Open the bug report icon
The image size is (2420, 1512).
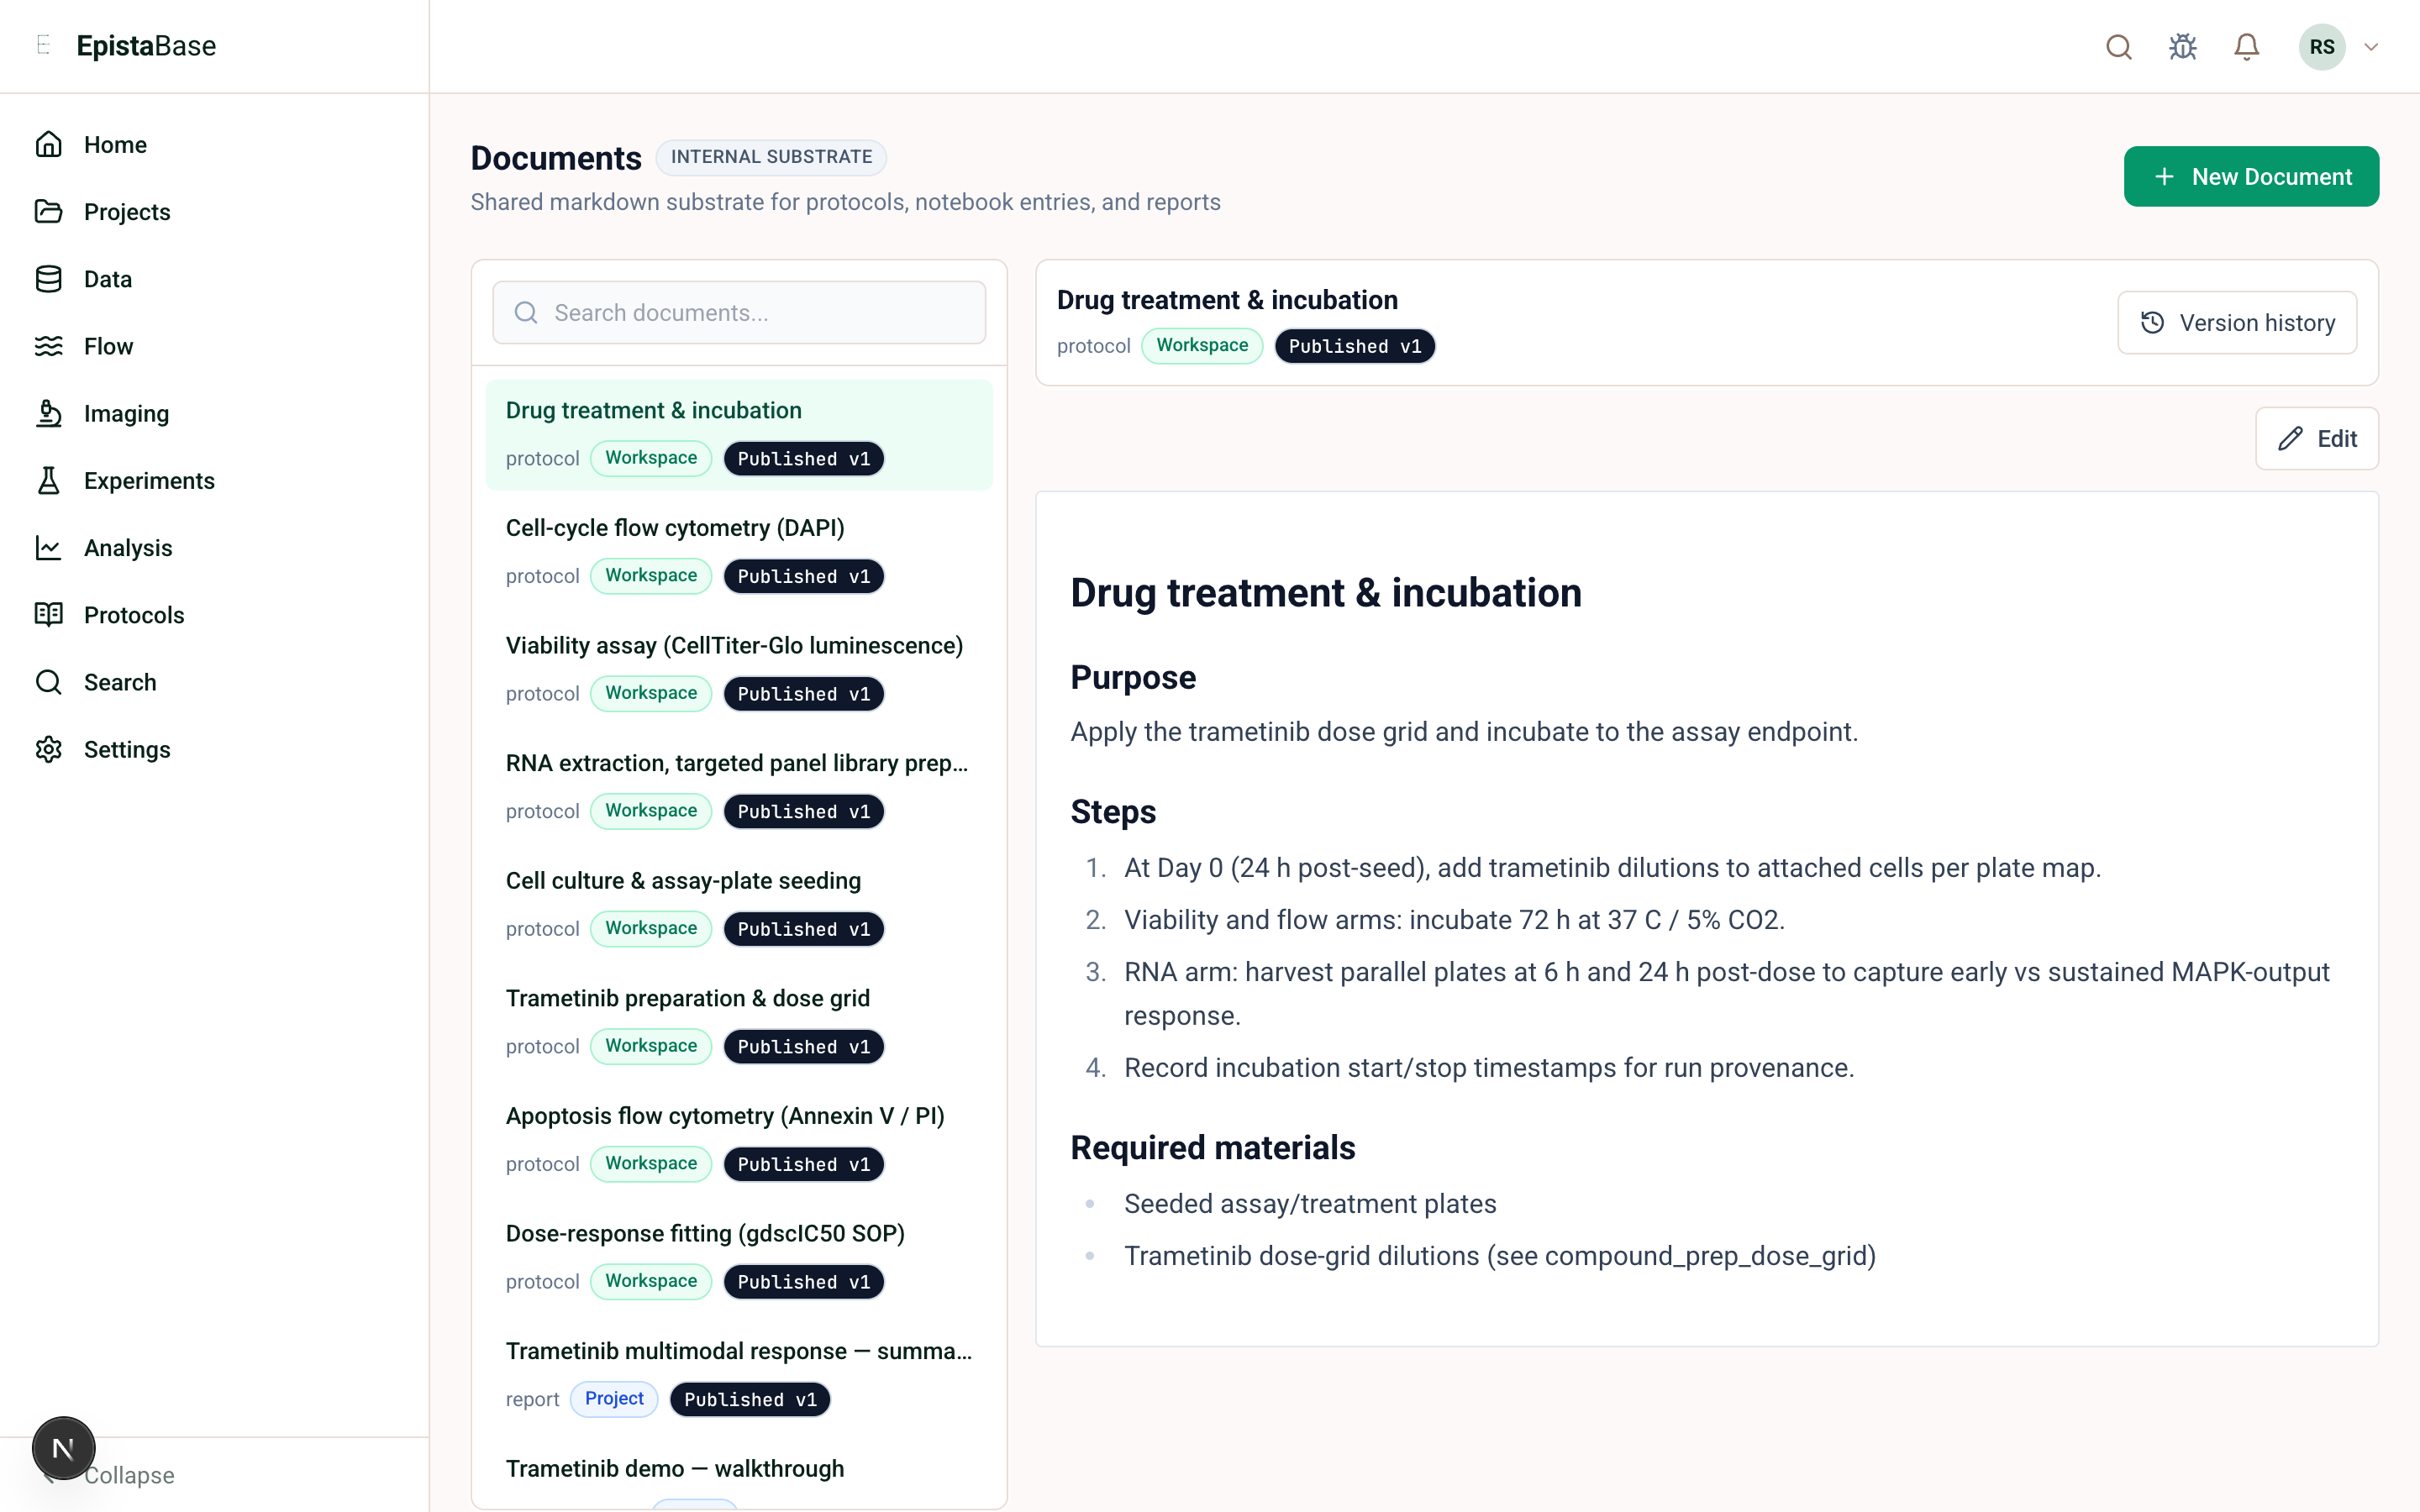(x=2182, y=47)
